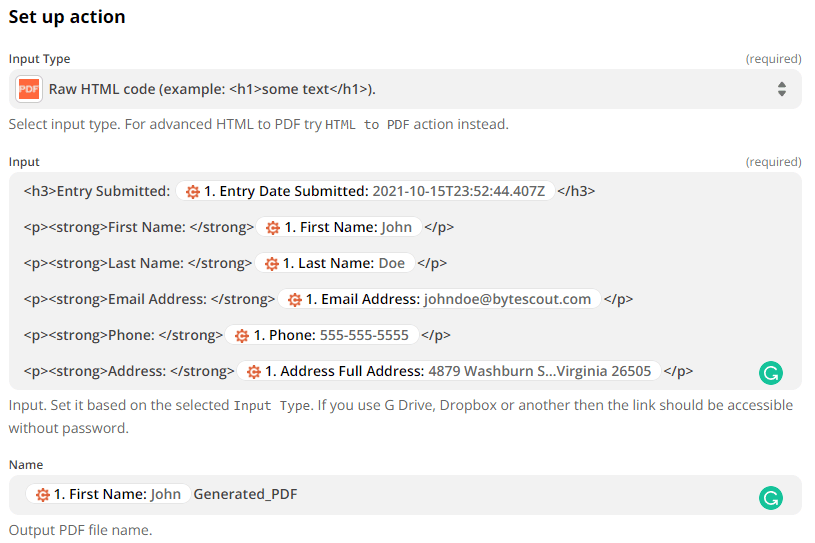Click the First Name strong tag text line
The image size is (815, 543).
click(136, 227)
